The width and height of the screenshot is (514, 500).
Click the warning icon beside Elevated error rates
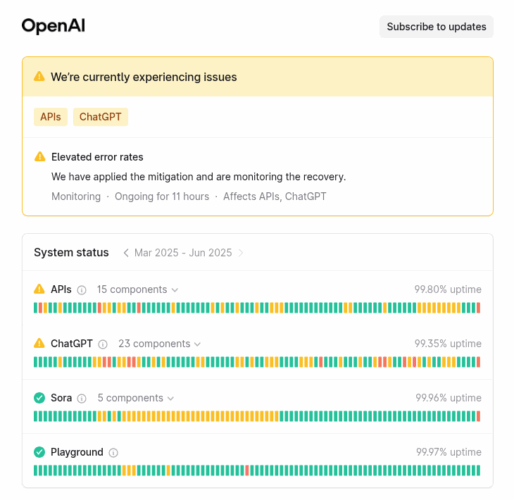(40, 156)
